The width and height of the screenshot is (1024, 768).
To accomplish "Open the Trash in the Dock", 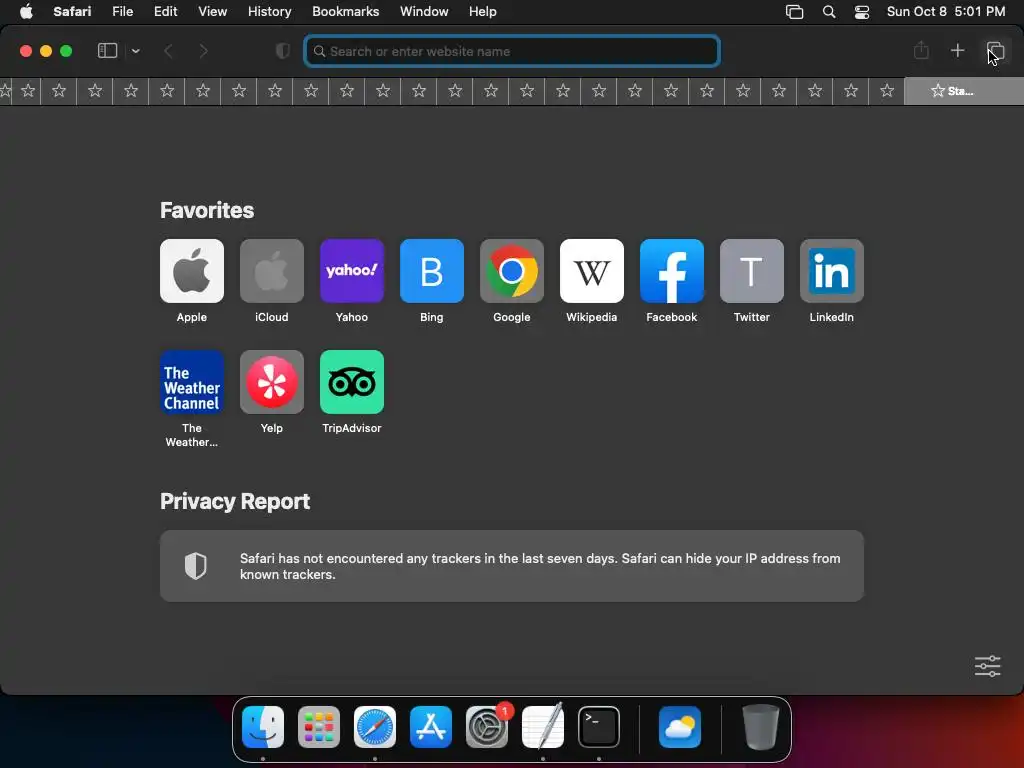I will pyautogui.click(x=761, y=727).
